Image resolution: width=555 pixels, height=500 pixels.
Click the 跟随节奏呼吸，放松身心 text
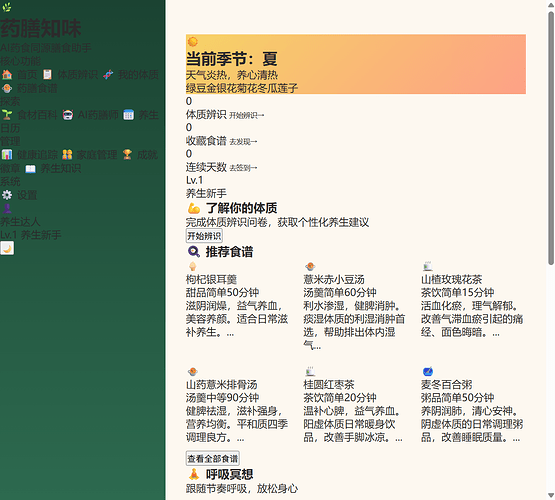click(242, 489)
